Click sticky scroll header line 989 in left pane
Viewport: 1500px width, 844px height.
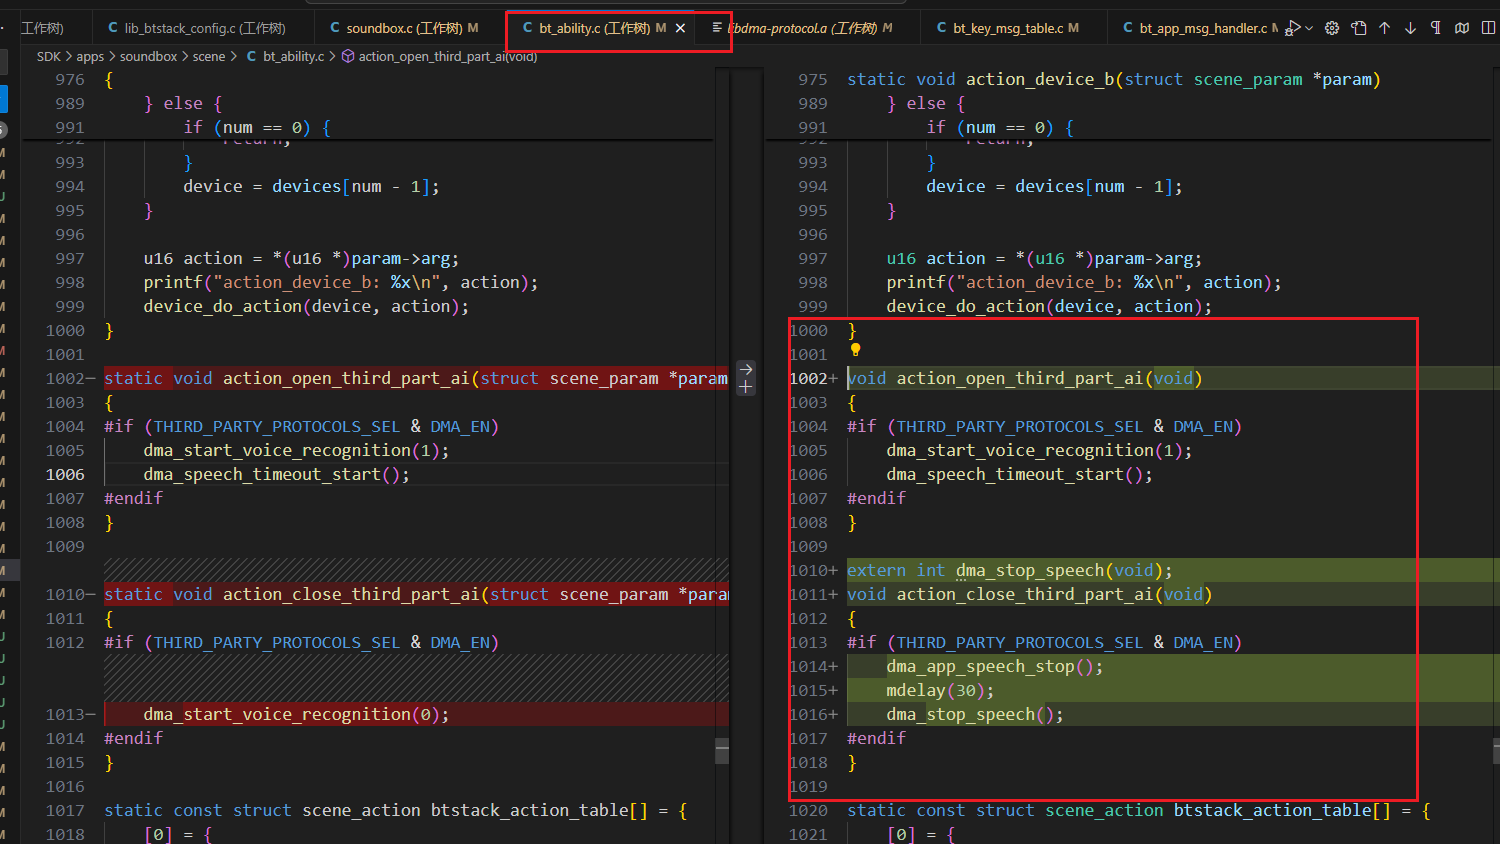pos(367,103)
